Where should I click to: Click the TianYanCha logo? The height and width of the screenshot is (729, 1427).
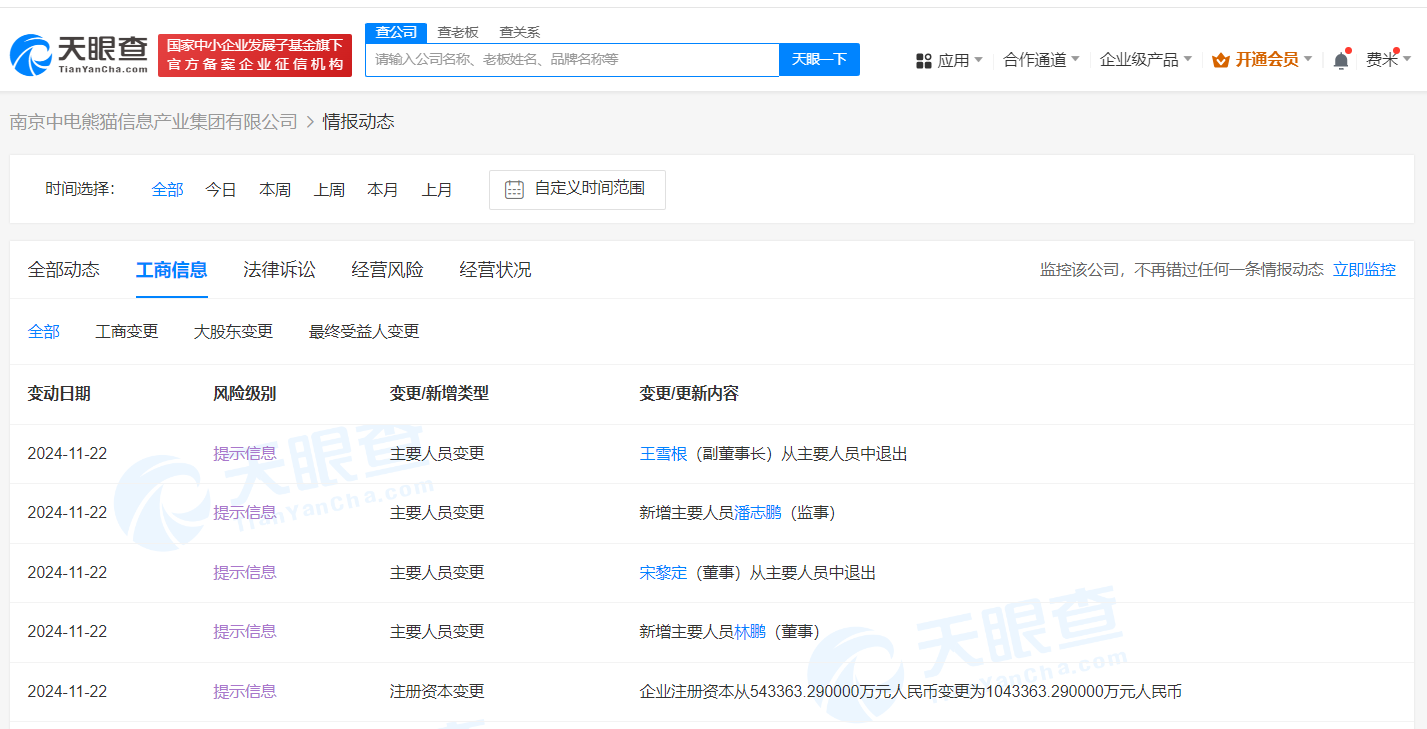(x=79, y=55)
